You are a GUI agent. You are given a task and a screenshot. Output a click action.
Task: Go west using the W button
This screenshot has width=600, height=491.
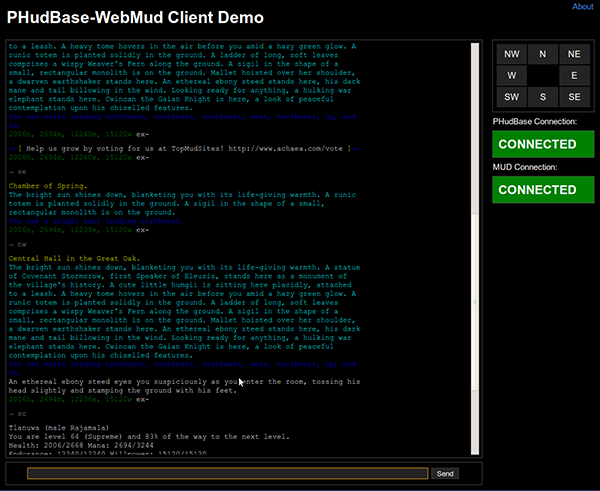pos(511,75)
